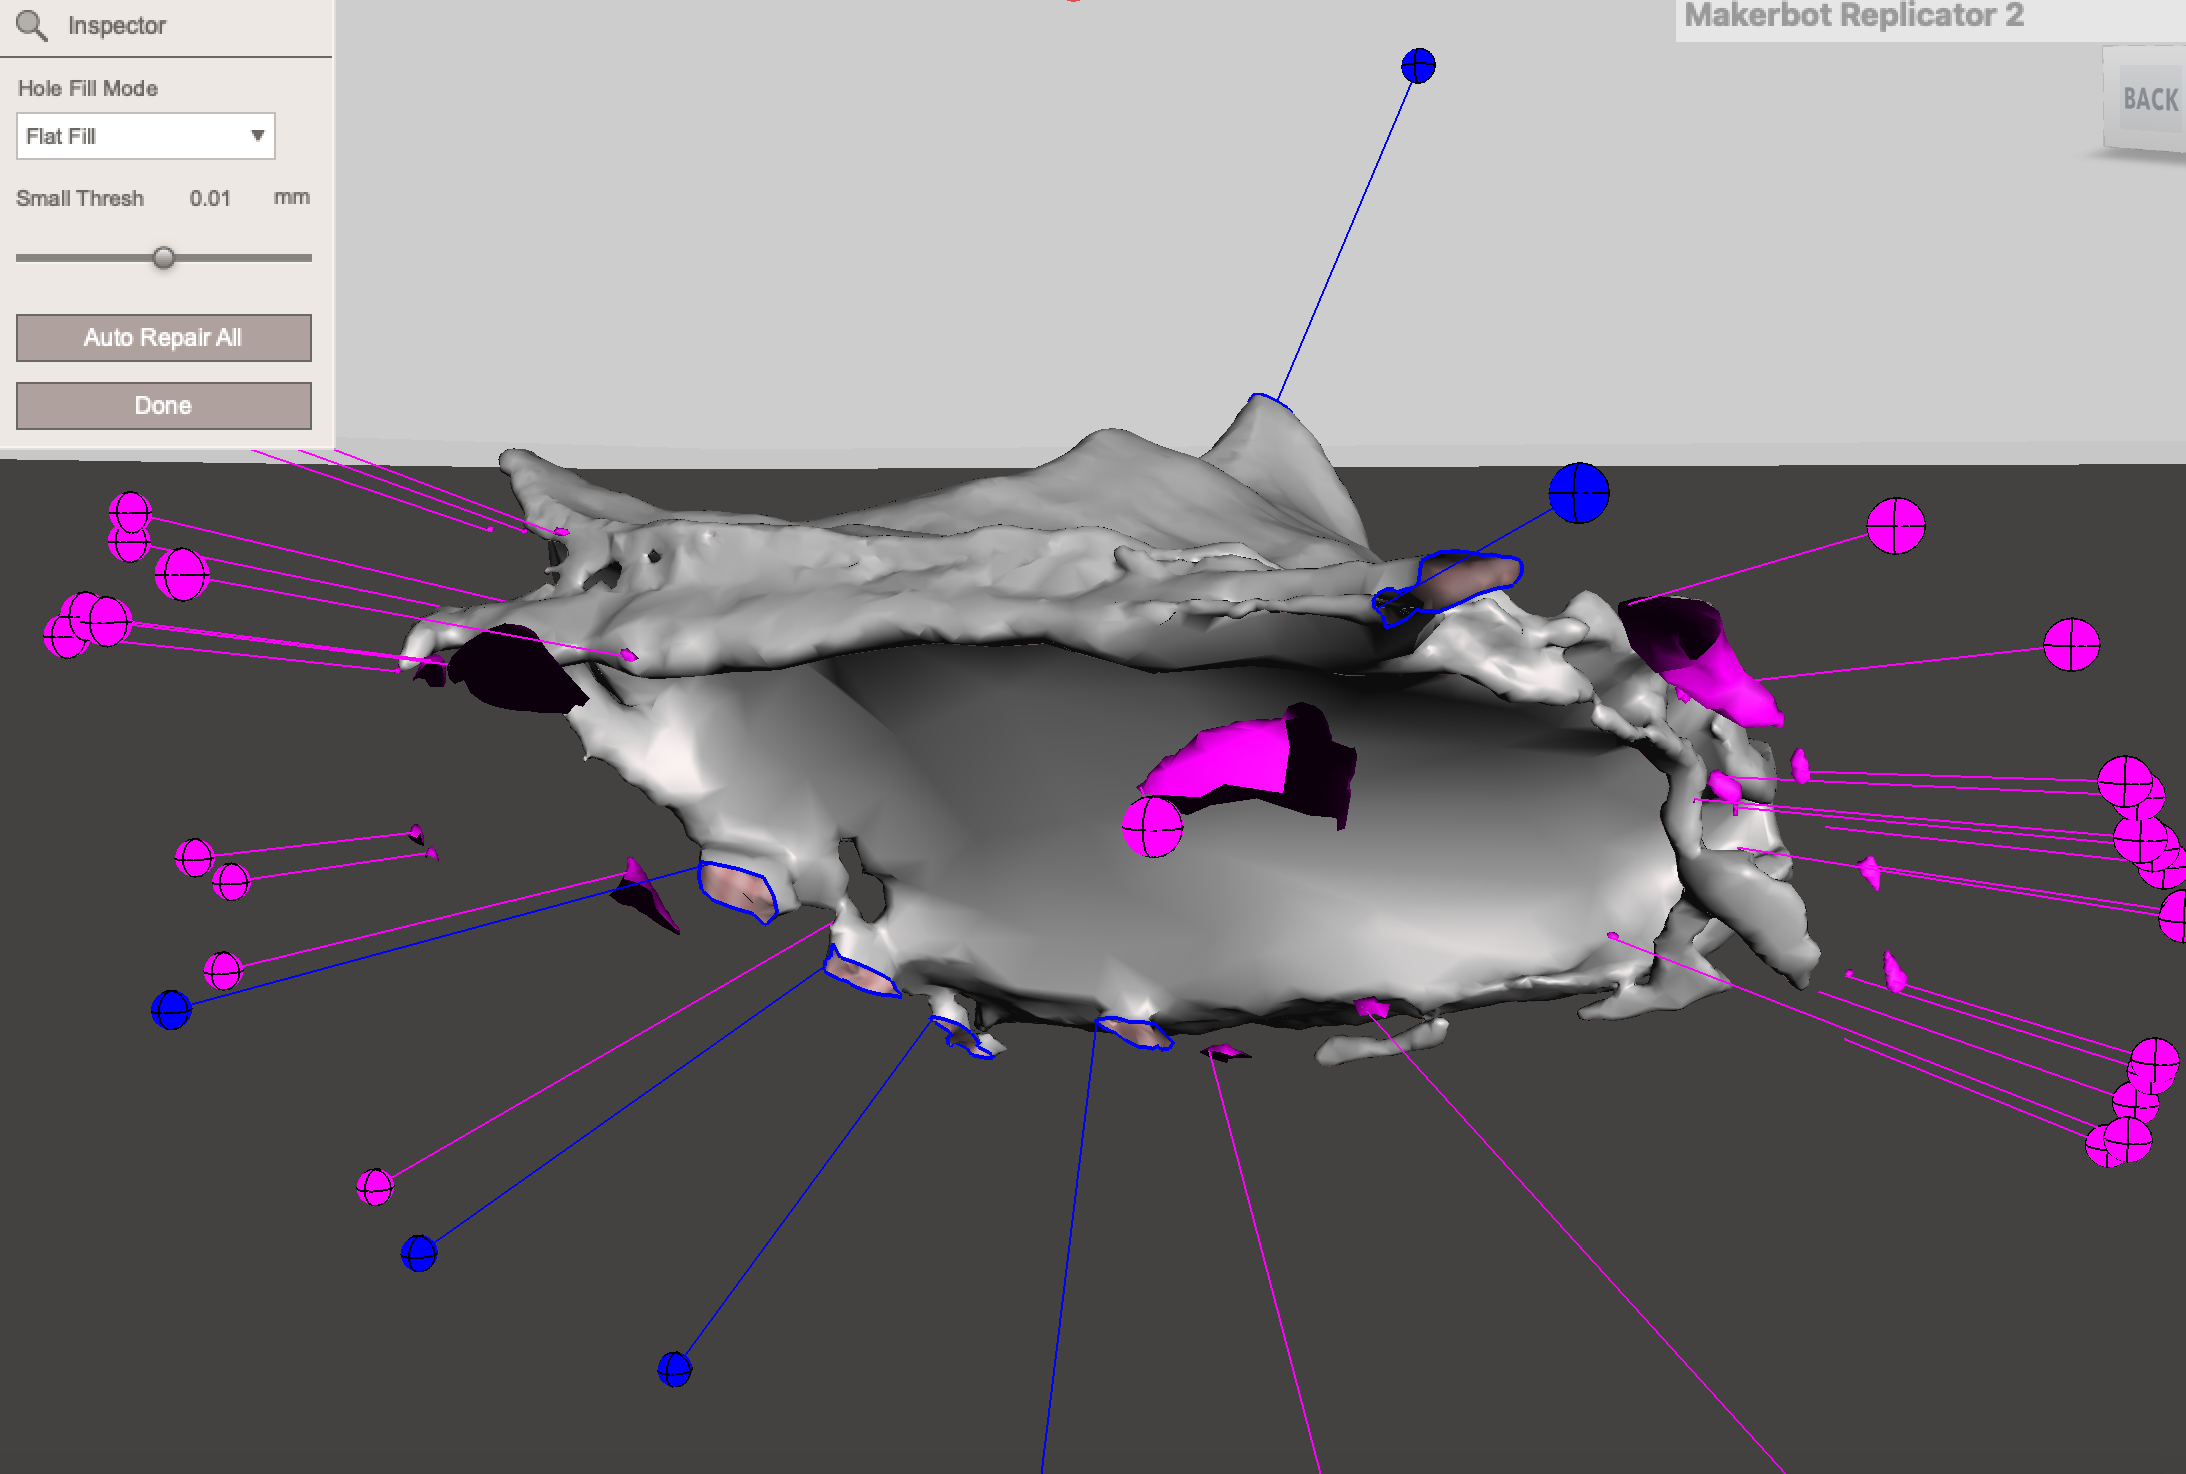Click the 0.01 threshold value field

click(211, 197)
